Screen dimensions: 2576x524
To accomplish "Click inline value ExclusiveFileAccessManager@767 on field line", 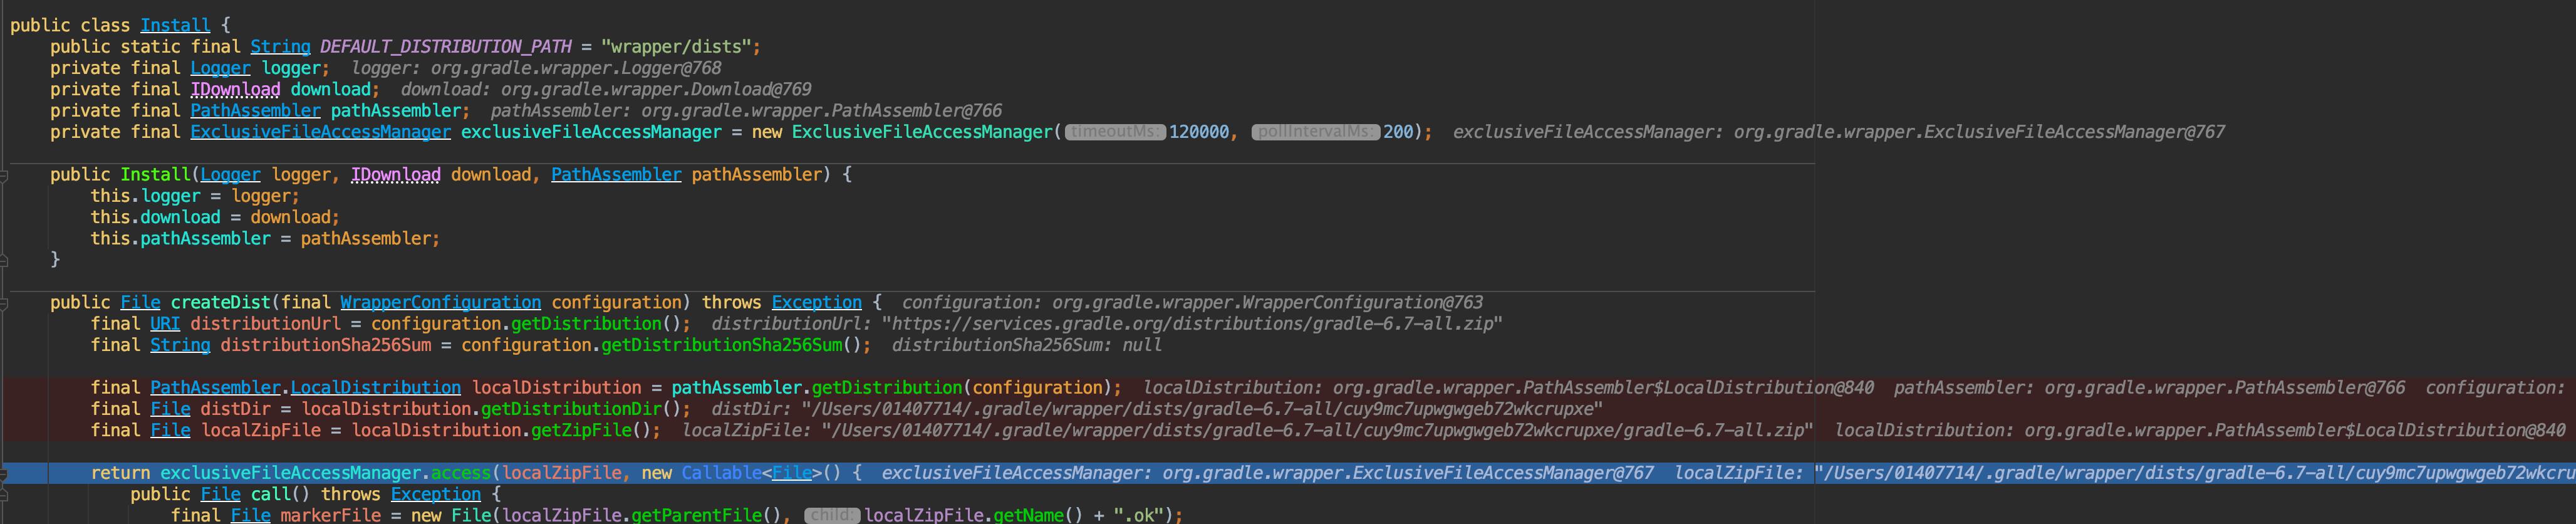I will [1839, 132].
